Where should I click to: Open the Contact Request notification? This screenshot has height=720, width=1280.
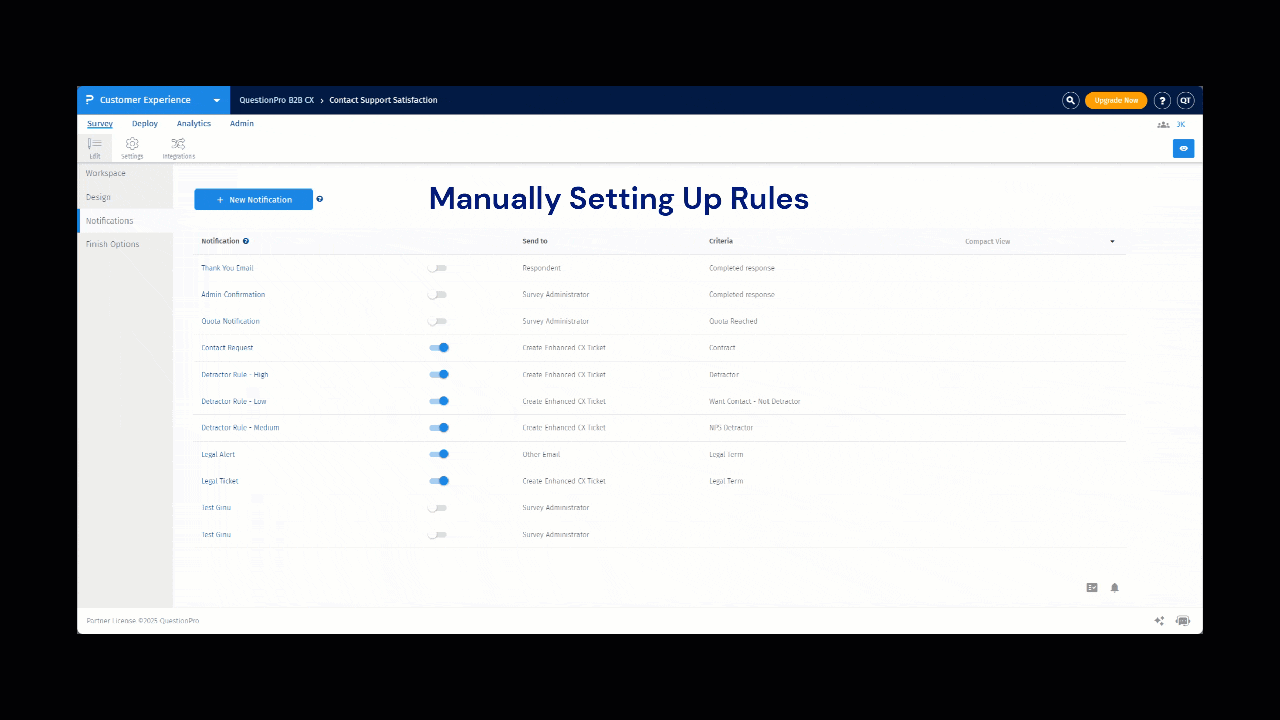tap(227, 348)
